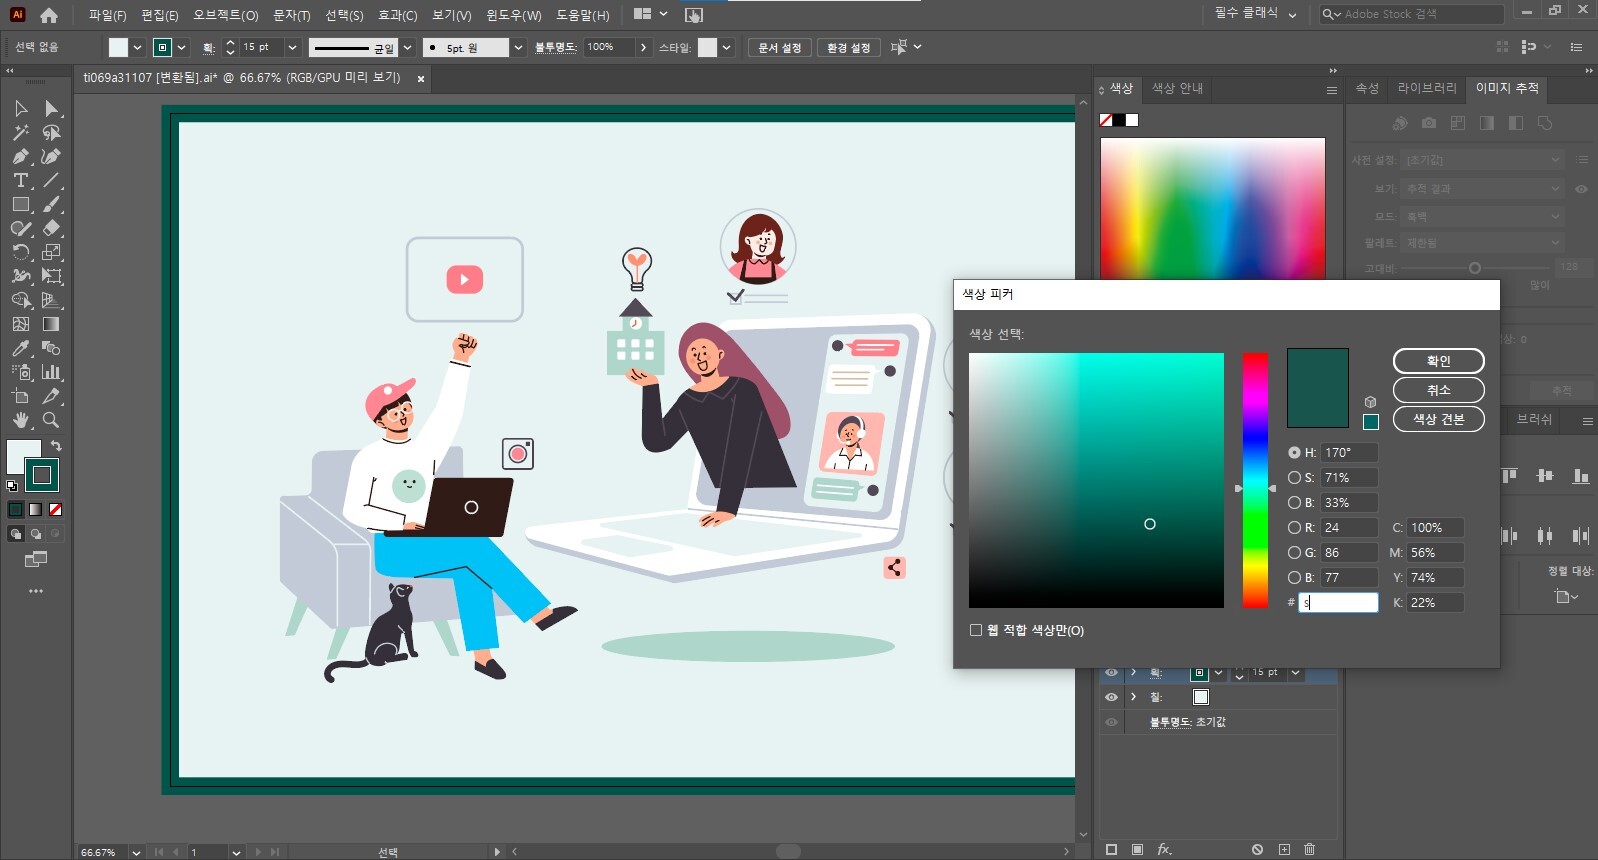The width and height of the screenshot is (1598, 860).
Task: Select the Magic Wand tool
Action: click(x=20, y=133)
